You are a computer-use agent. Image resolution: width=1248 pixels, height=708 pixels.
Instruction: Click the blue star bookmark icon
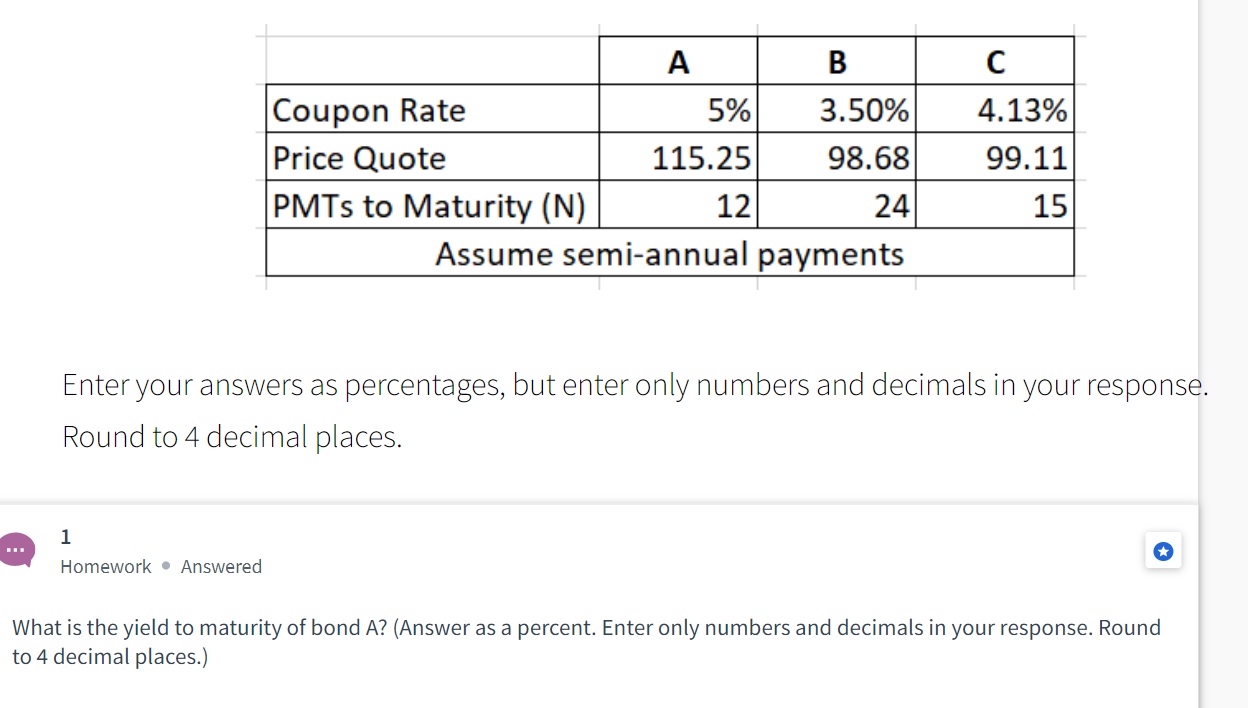1163,550
